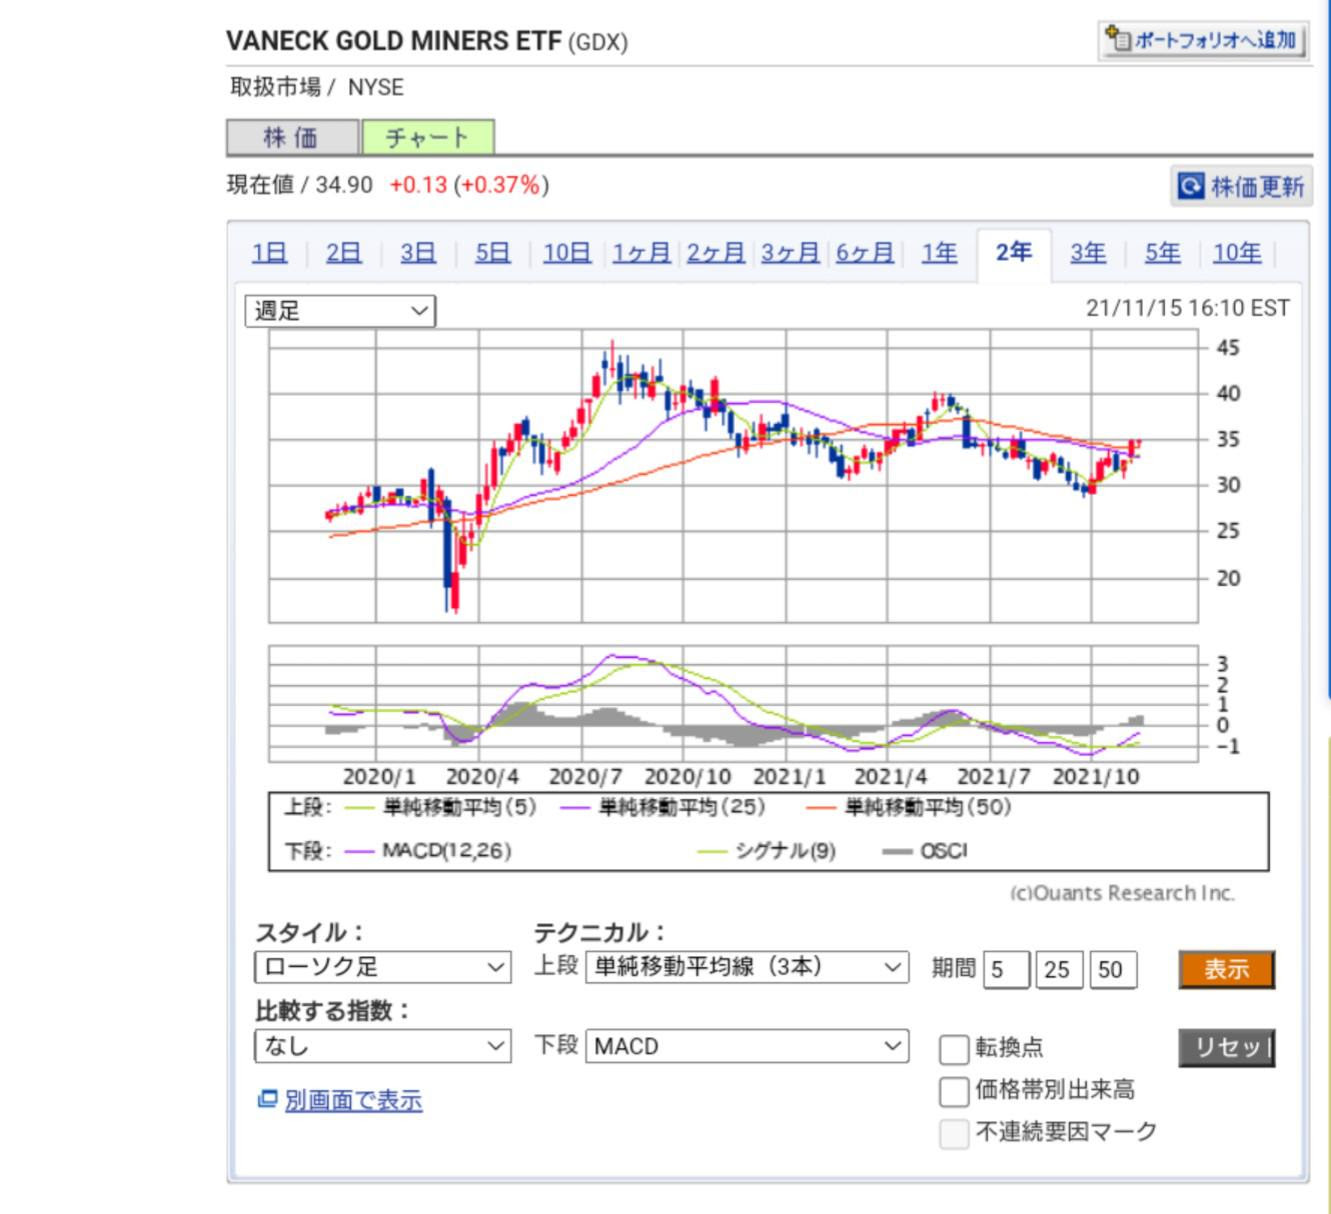Select the 1年 chart period

[x=939, y=253]
